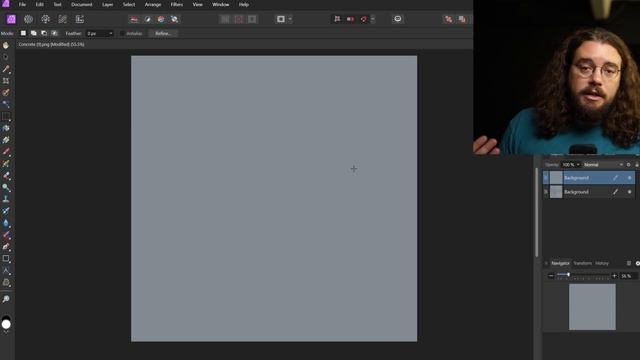
Task: Select the Flood Fill tool
Action: [6, 128]
